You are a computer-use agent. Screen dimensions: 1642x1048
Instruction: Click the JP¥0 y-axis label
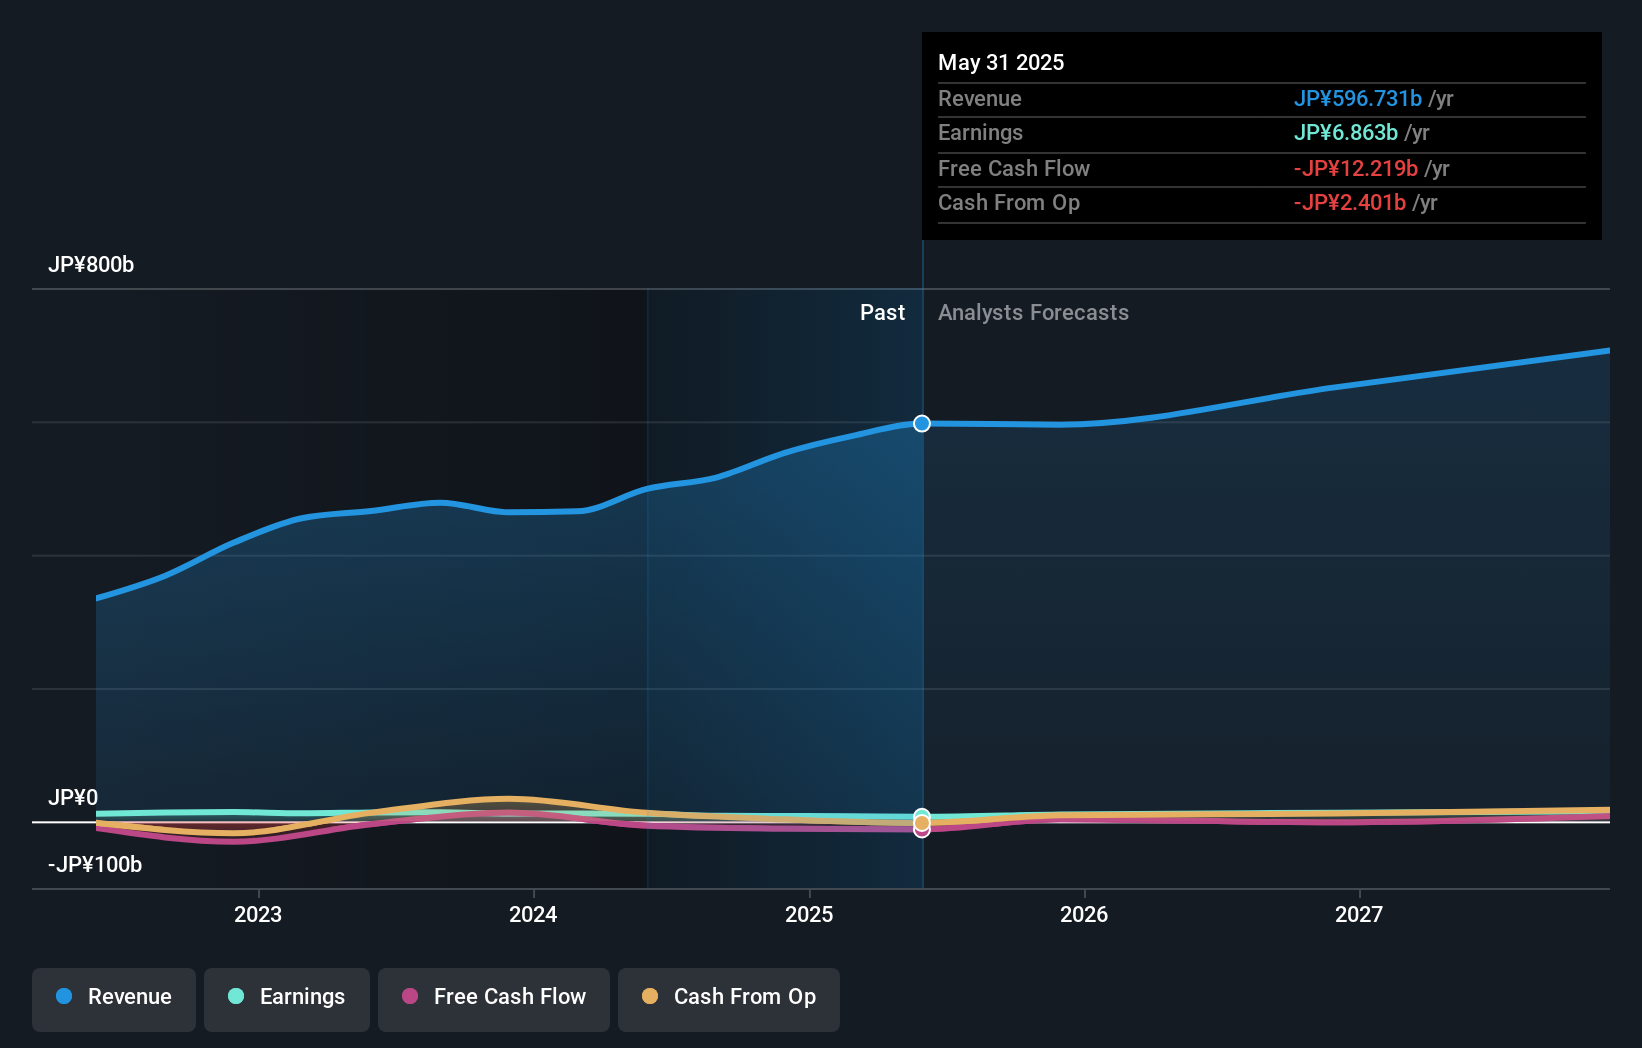[x=73, y=798]
